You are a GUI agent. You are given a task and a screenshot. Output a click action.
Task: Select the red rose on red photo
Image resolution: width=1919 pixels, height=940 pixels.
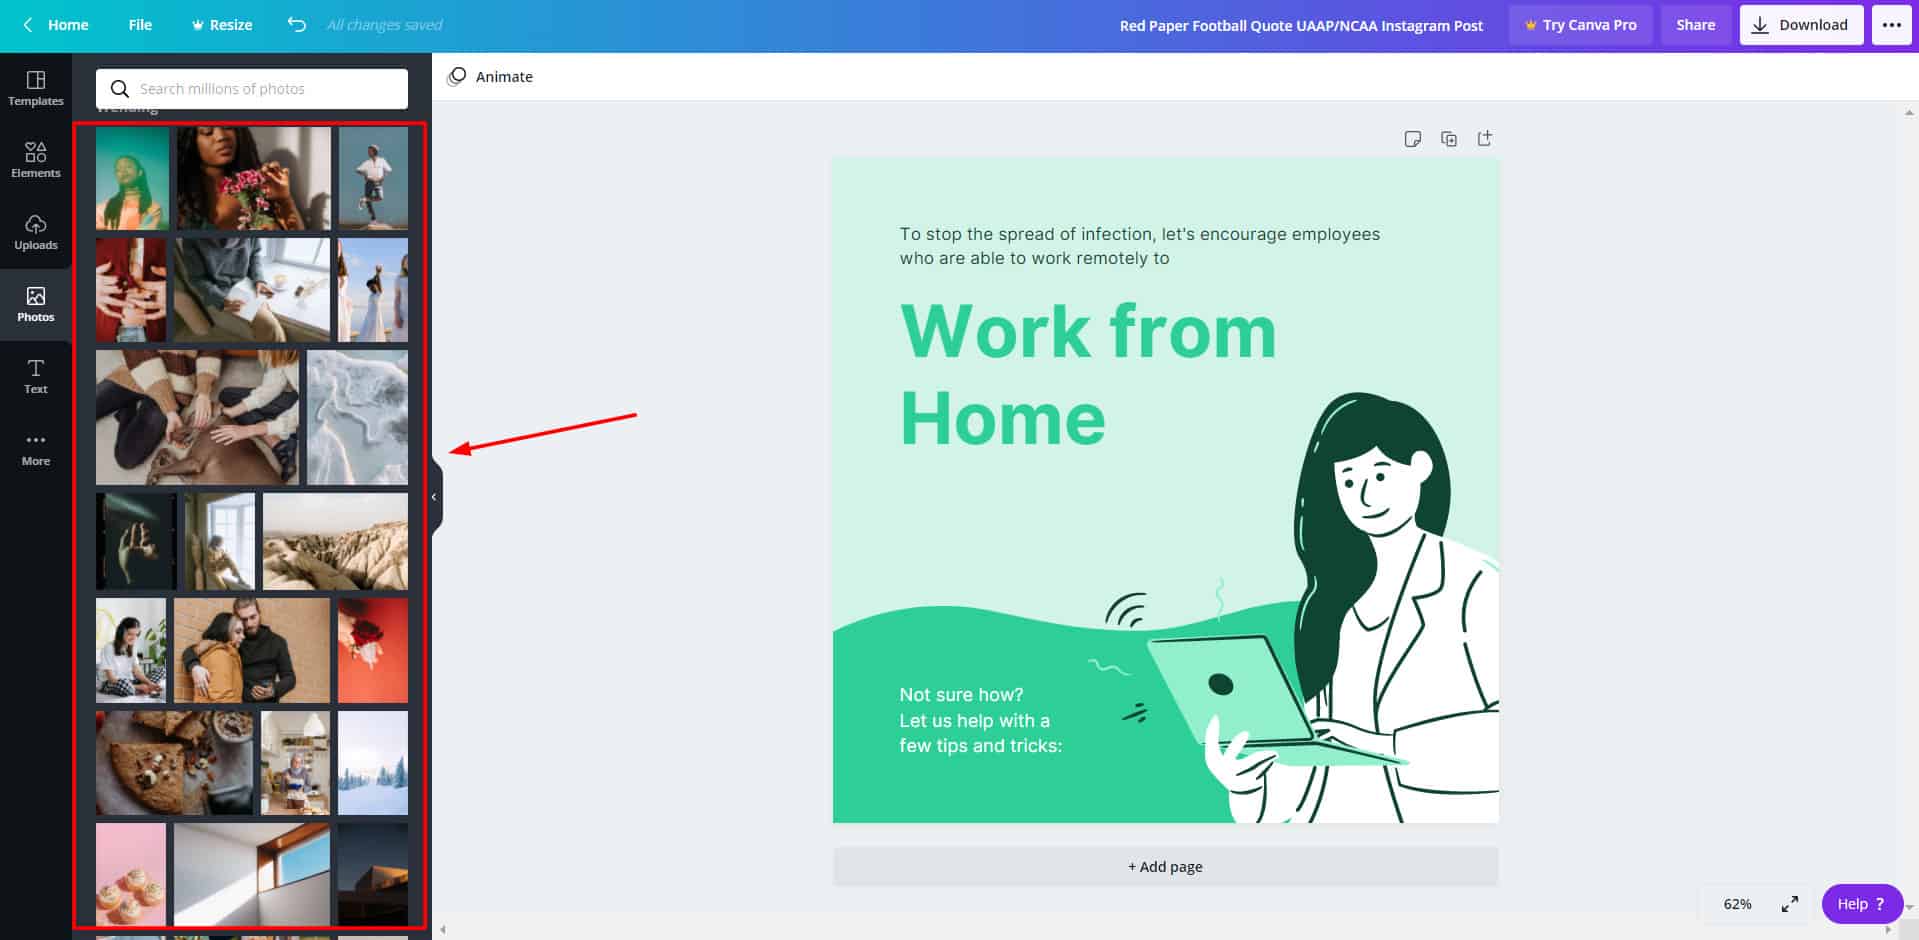[x=373, y=650]
